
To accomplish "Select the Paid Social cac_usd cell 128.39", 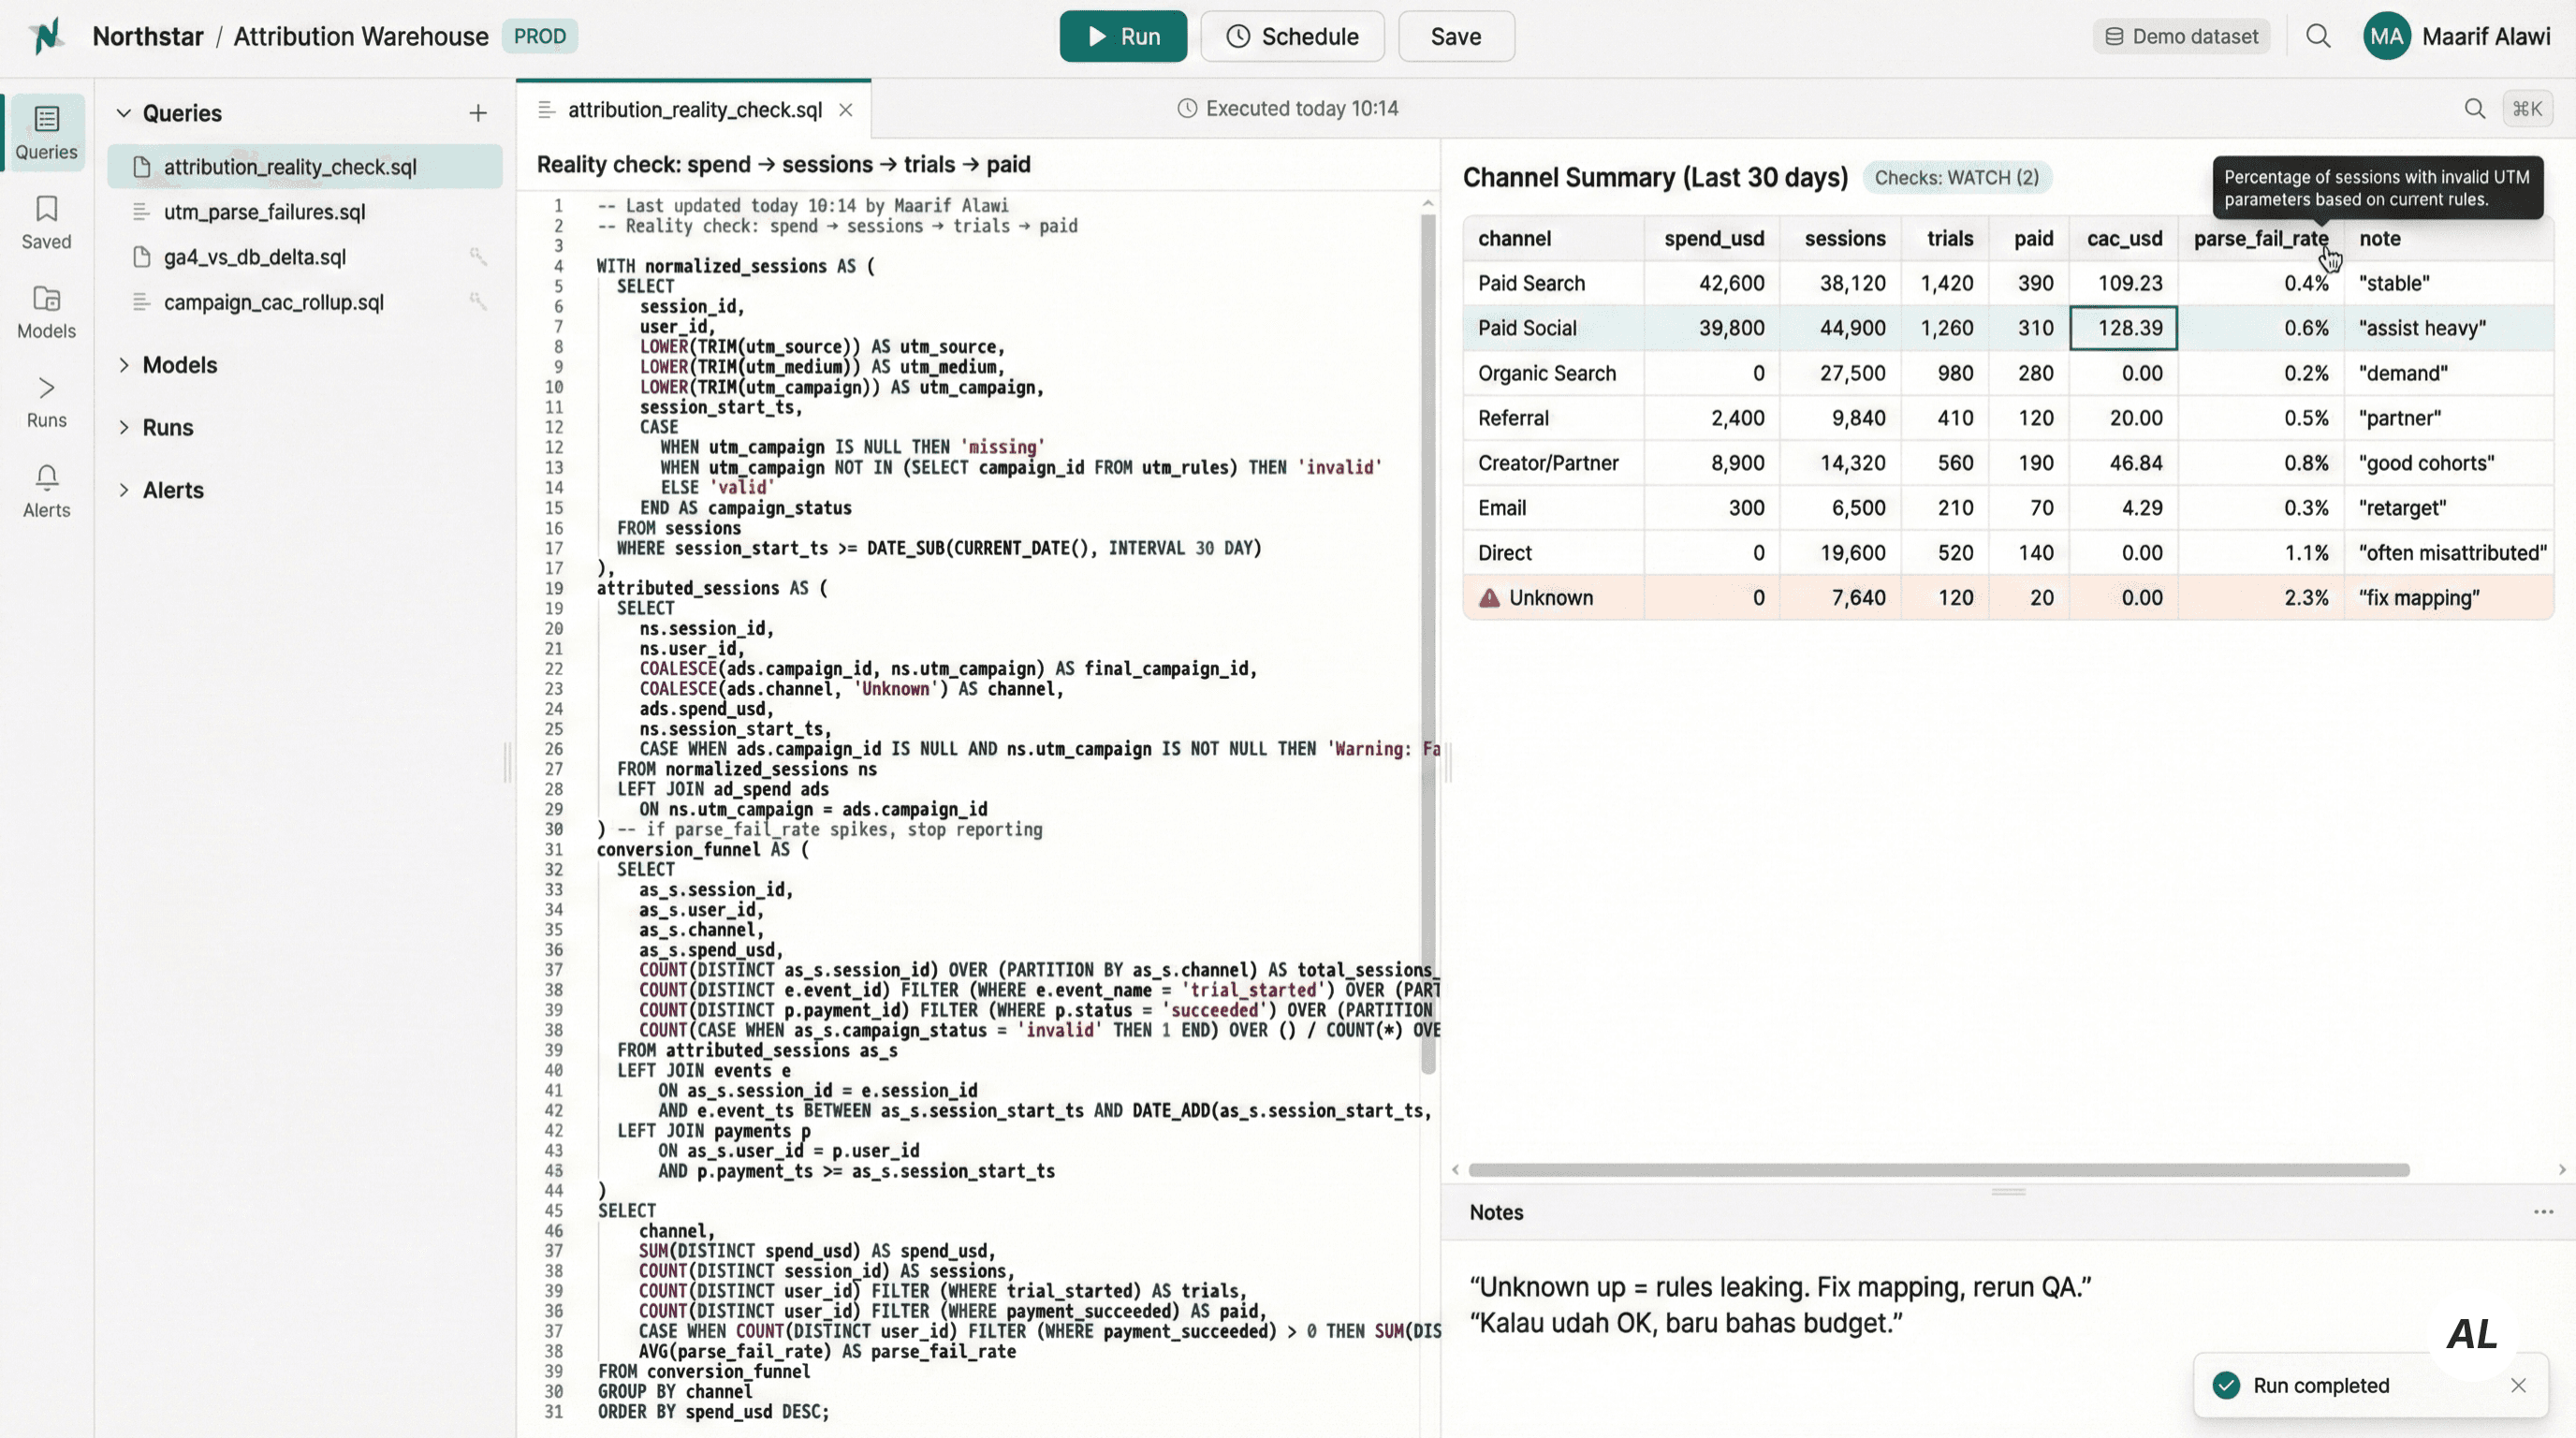I will tap(2123, 328).
